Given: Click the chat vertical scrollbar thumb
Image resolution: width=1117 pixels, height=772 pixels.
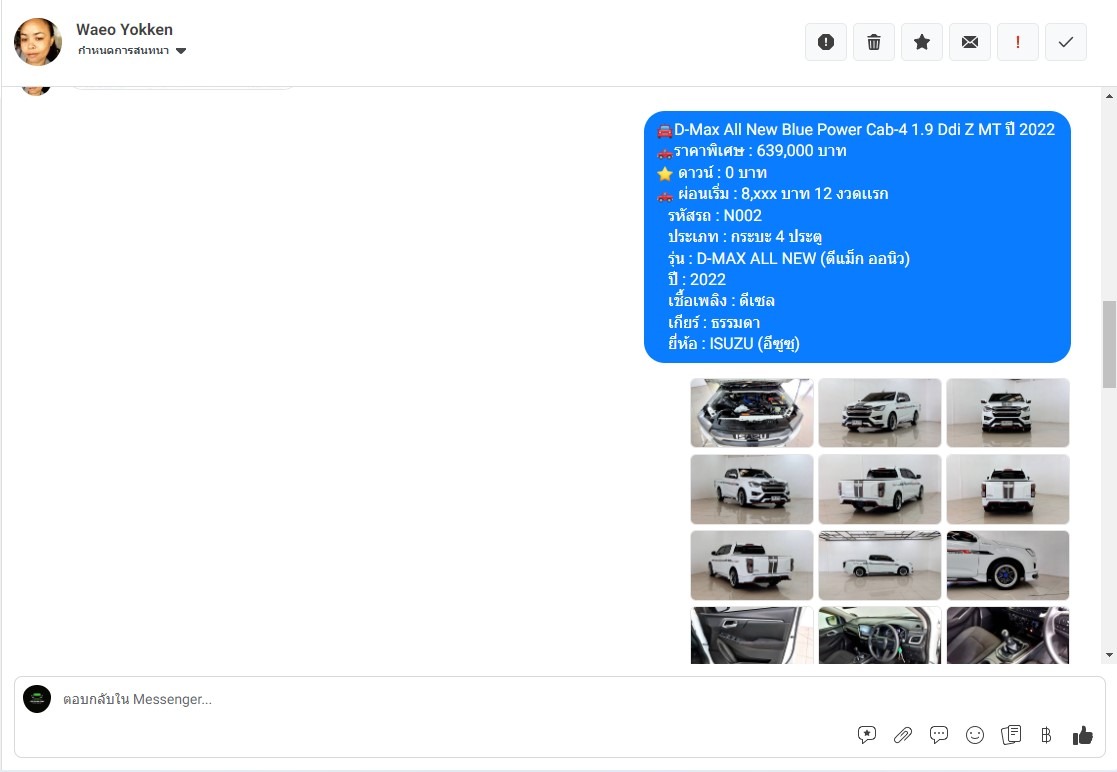Looking at the screenshot, I should (x=1109, y=345).
